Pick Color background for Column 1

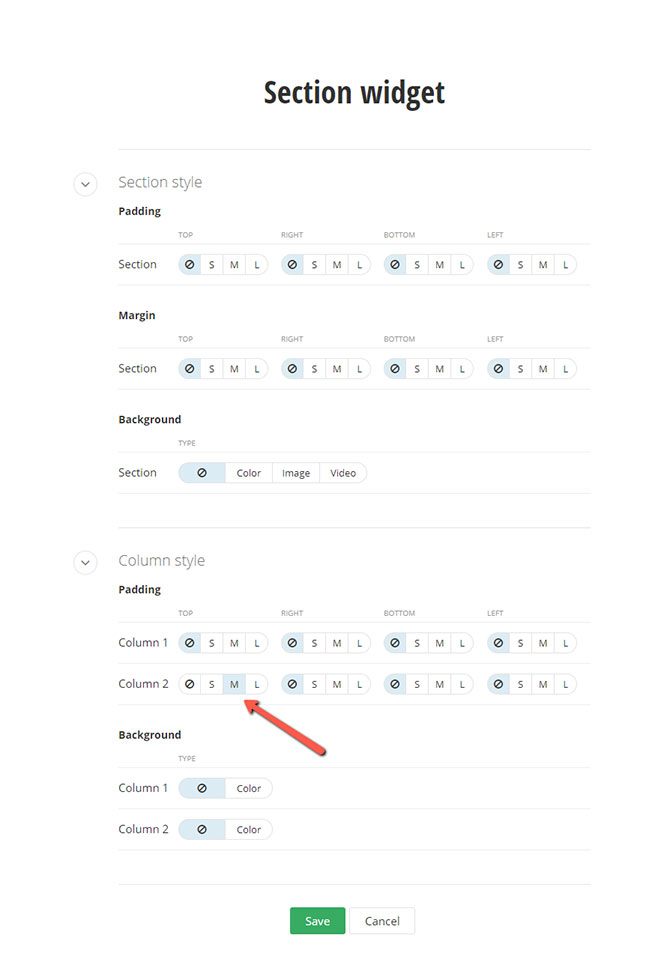249,789
